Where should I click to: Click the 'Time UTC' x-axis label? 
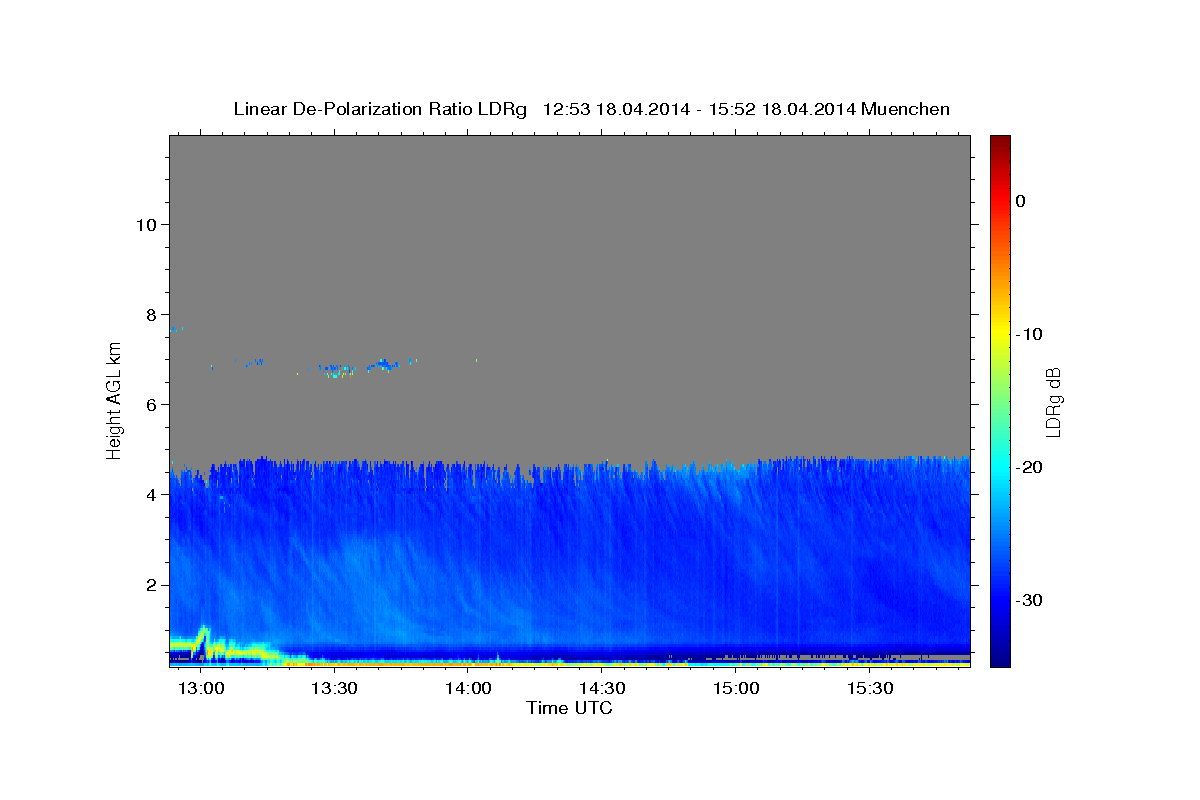(569, 708)
